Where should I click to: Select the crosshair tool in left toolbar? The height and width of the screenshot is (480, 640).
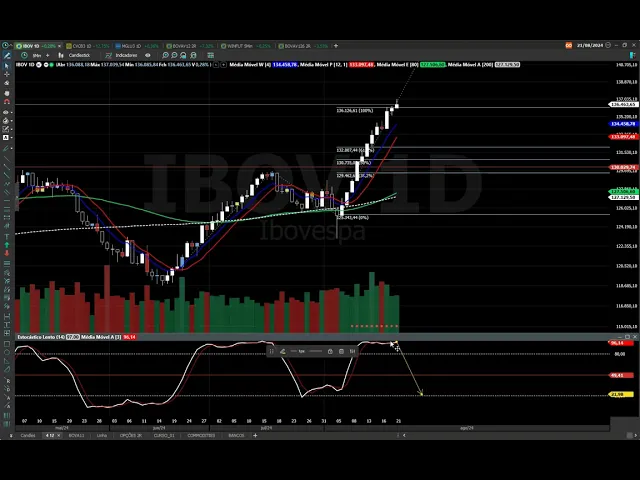7,74
